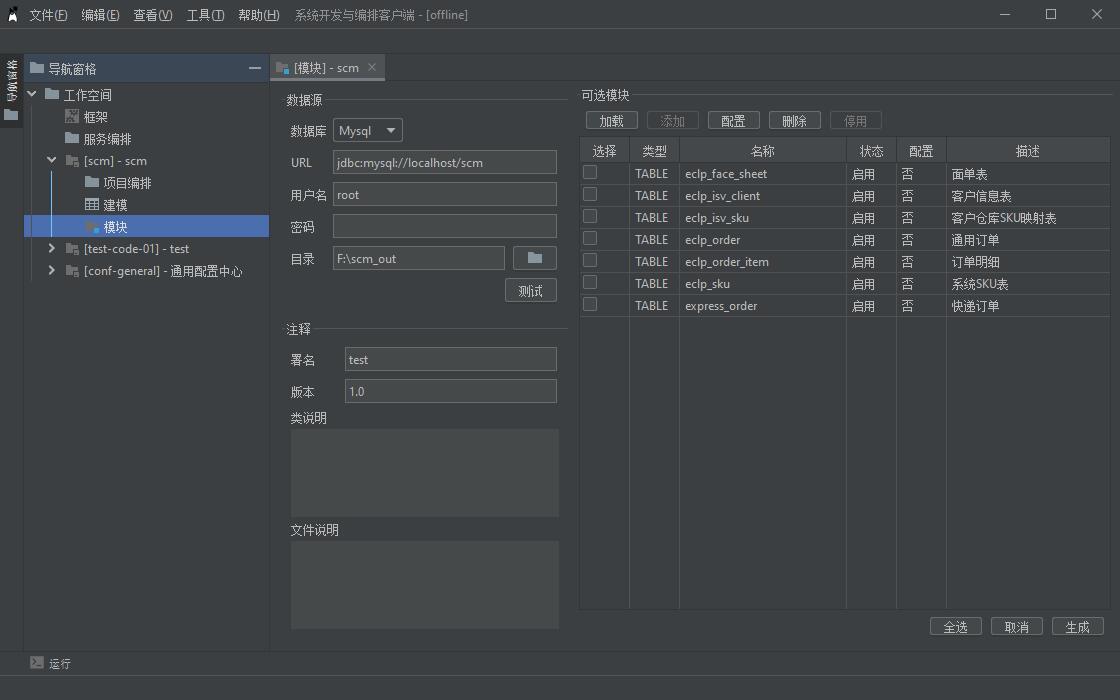Open the 文件(F) menu
The height and width of the screenshot is (700, 1120).
(x=48, y=15)
